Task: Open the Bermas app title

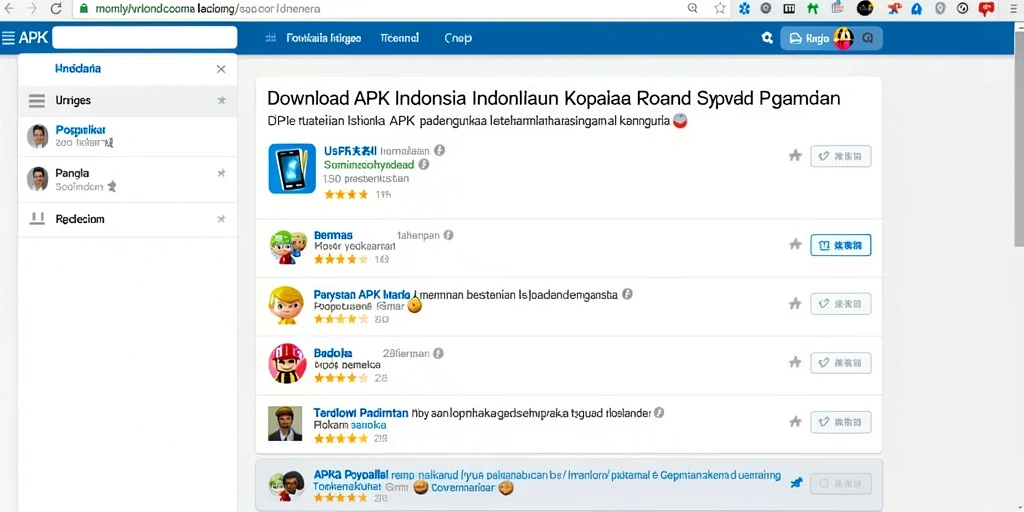Action: point(333,234)
